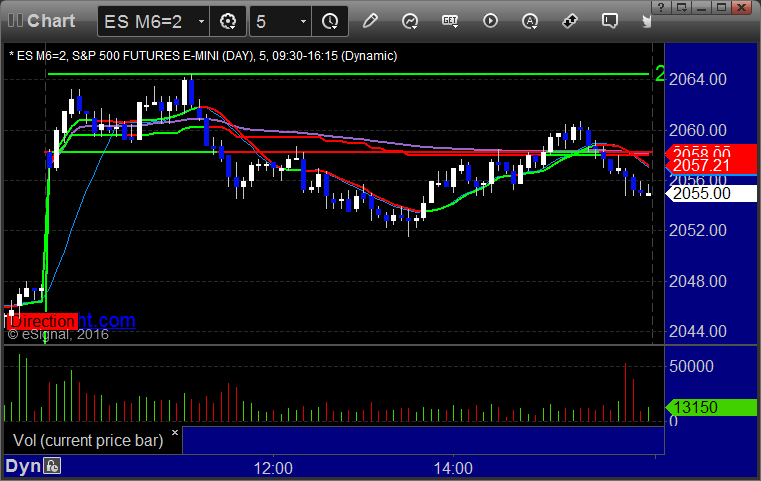Screen dimensions: 761x481
Task: Click the 2044.00 price axis label
Action: [x=697, y=332]
